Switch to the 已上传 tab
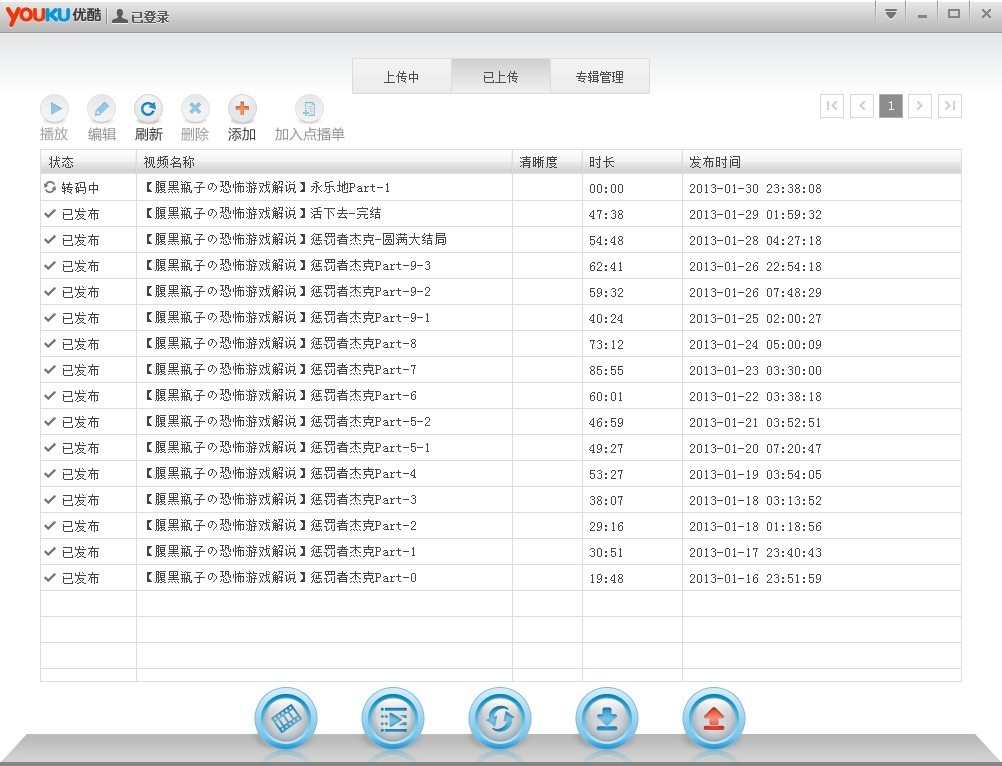1002x766 pixels. click(x=501, y=77)
